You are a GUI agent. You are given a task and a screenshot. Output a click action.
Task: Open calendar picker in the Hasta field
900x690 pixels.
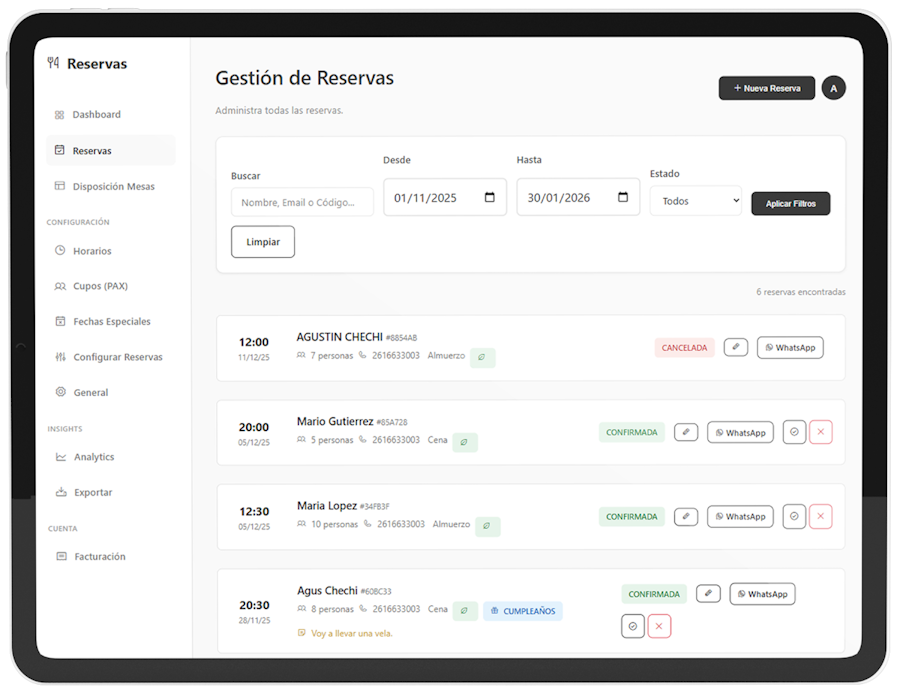[x=623, y=197]
